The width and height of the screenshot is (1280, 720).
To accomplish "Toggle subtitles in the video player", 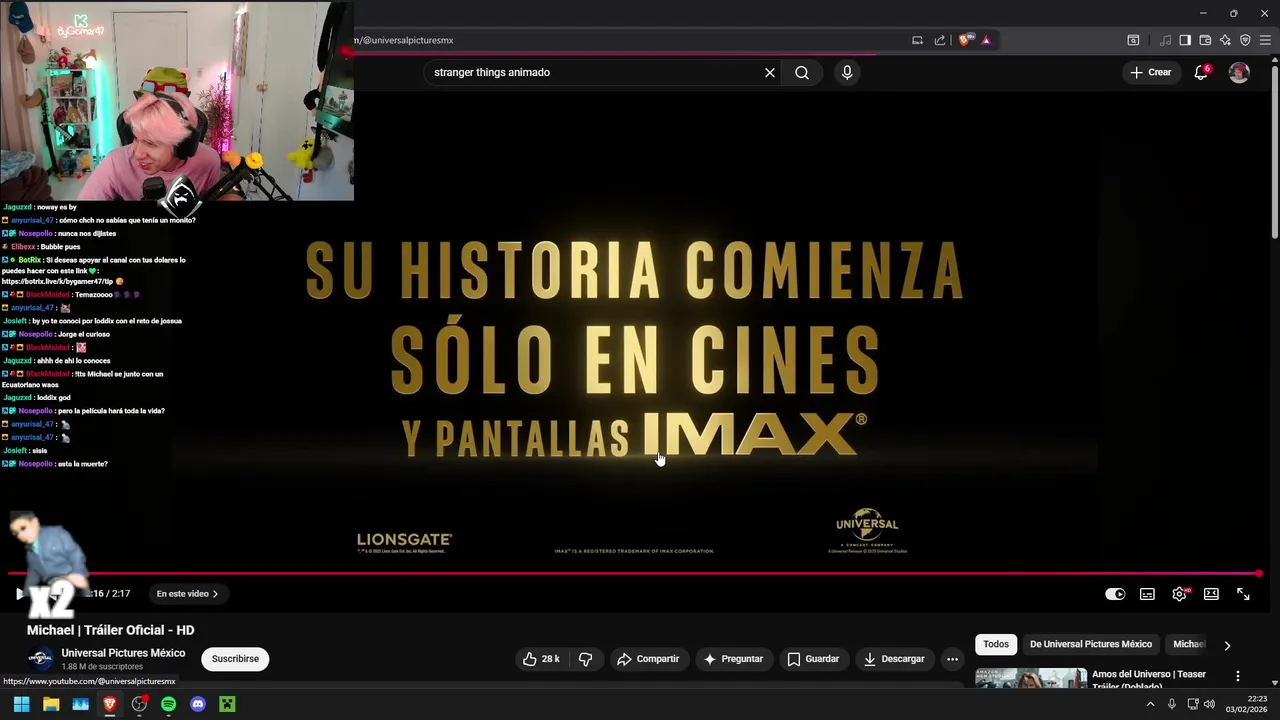I will (1147, 594).
